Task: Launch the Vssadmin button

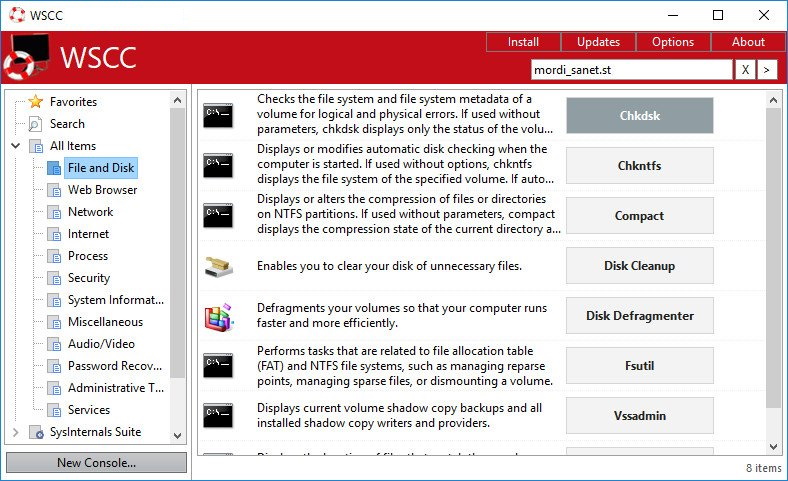Action: (x=640, y=416)
